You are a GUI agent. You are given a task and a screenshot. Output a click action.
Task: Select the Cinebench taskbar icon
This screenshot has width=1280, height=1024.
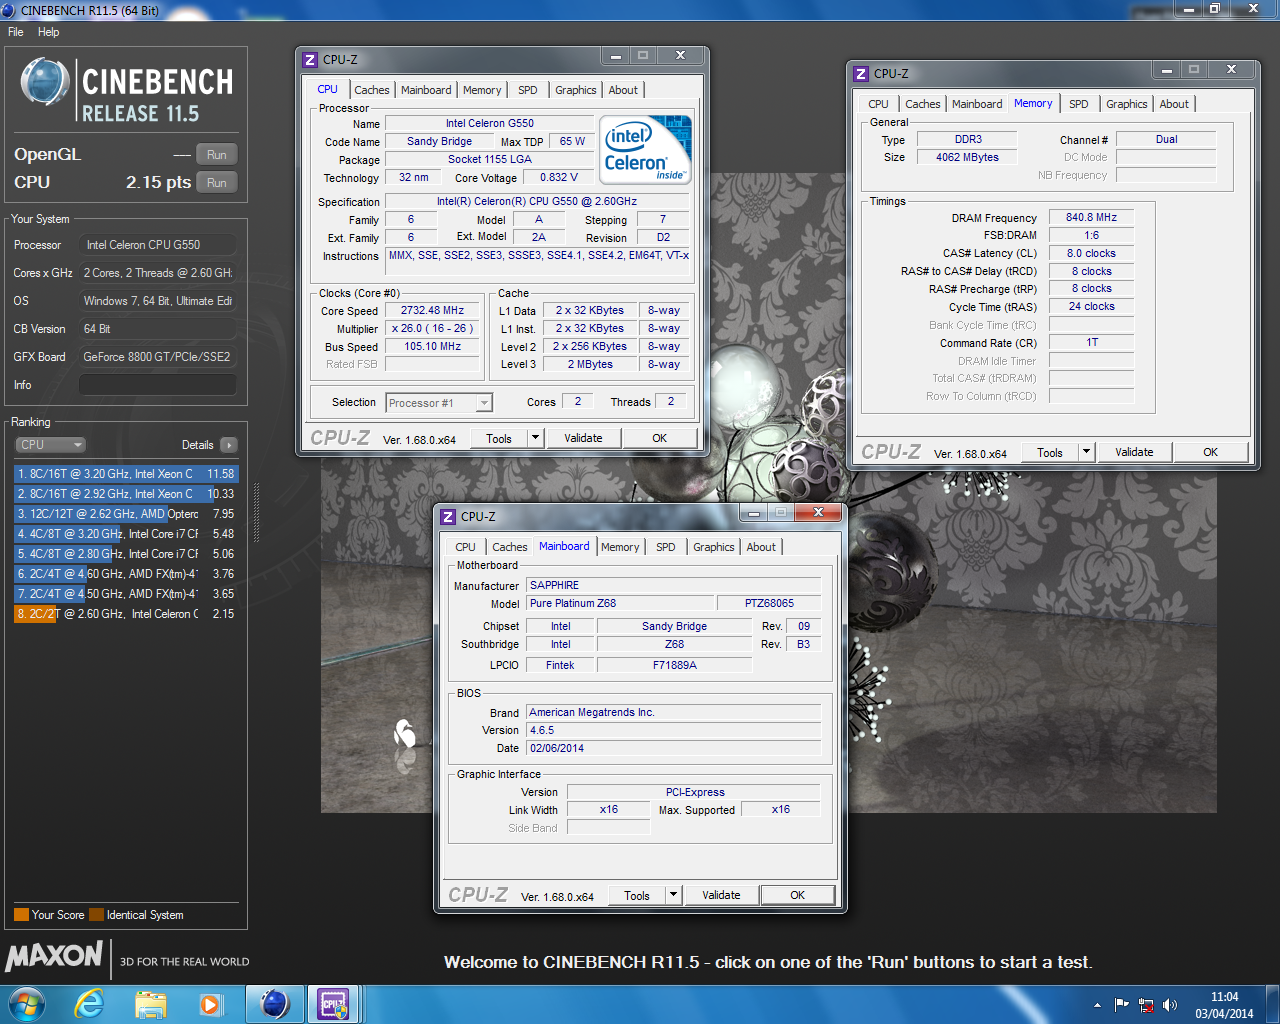274,1003
